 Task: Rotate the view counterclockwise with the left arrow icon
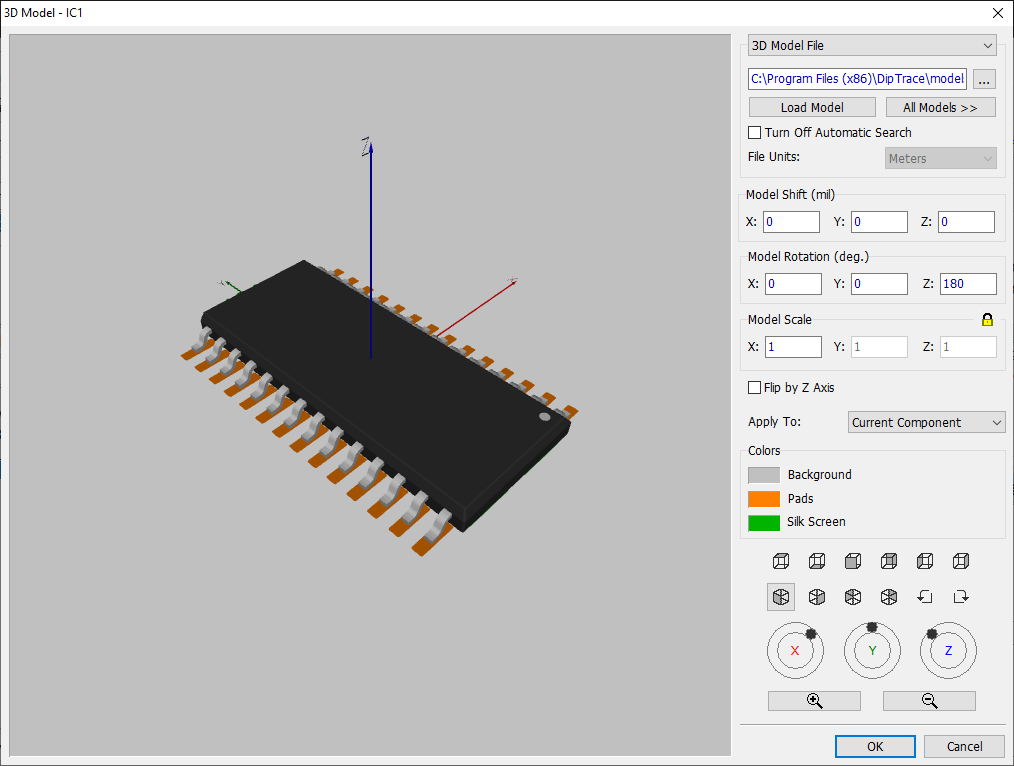coord(925,597)
